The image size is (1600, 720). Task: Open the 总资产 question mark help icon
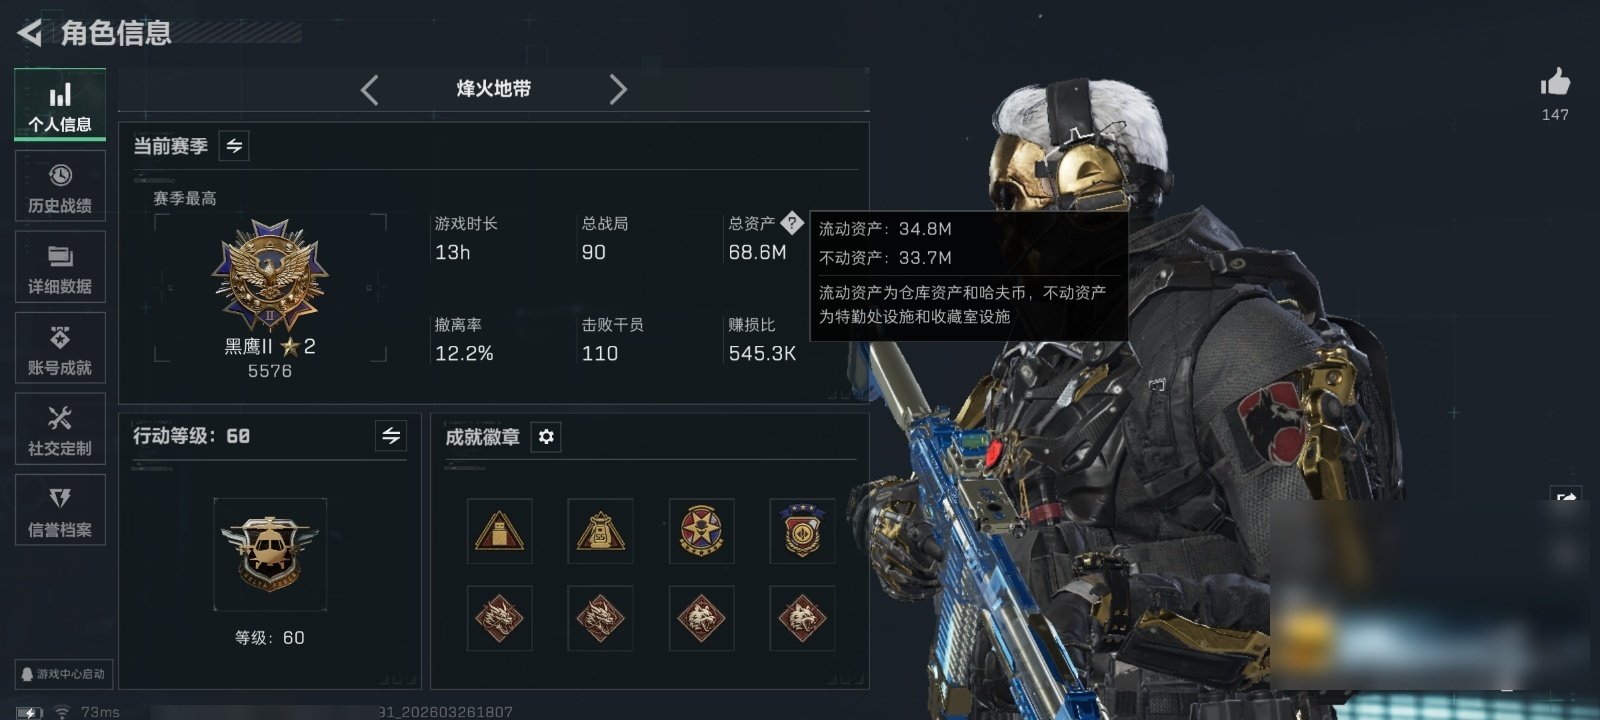[792, 222]
